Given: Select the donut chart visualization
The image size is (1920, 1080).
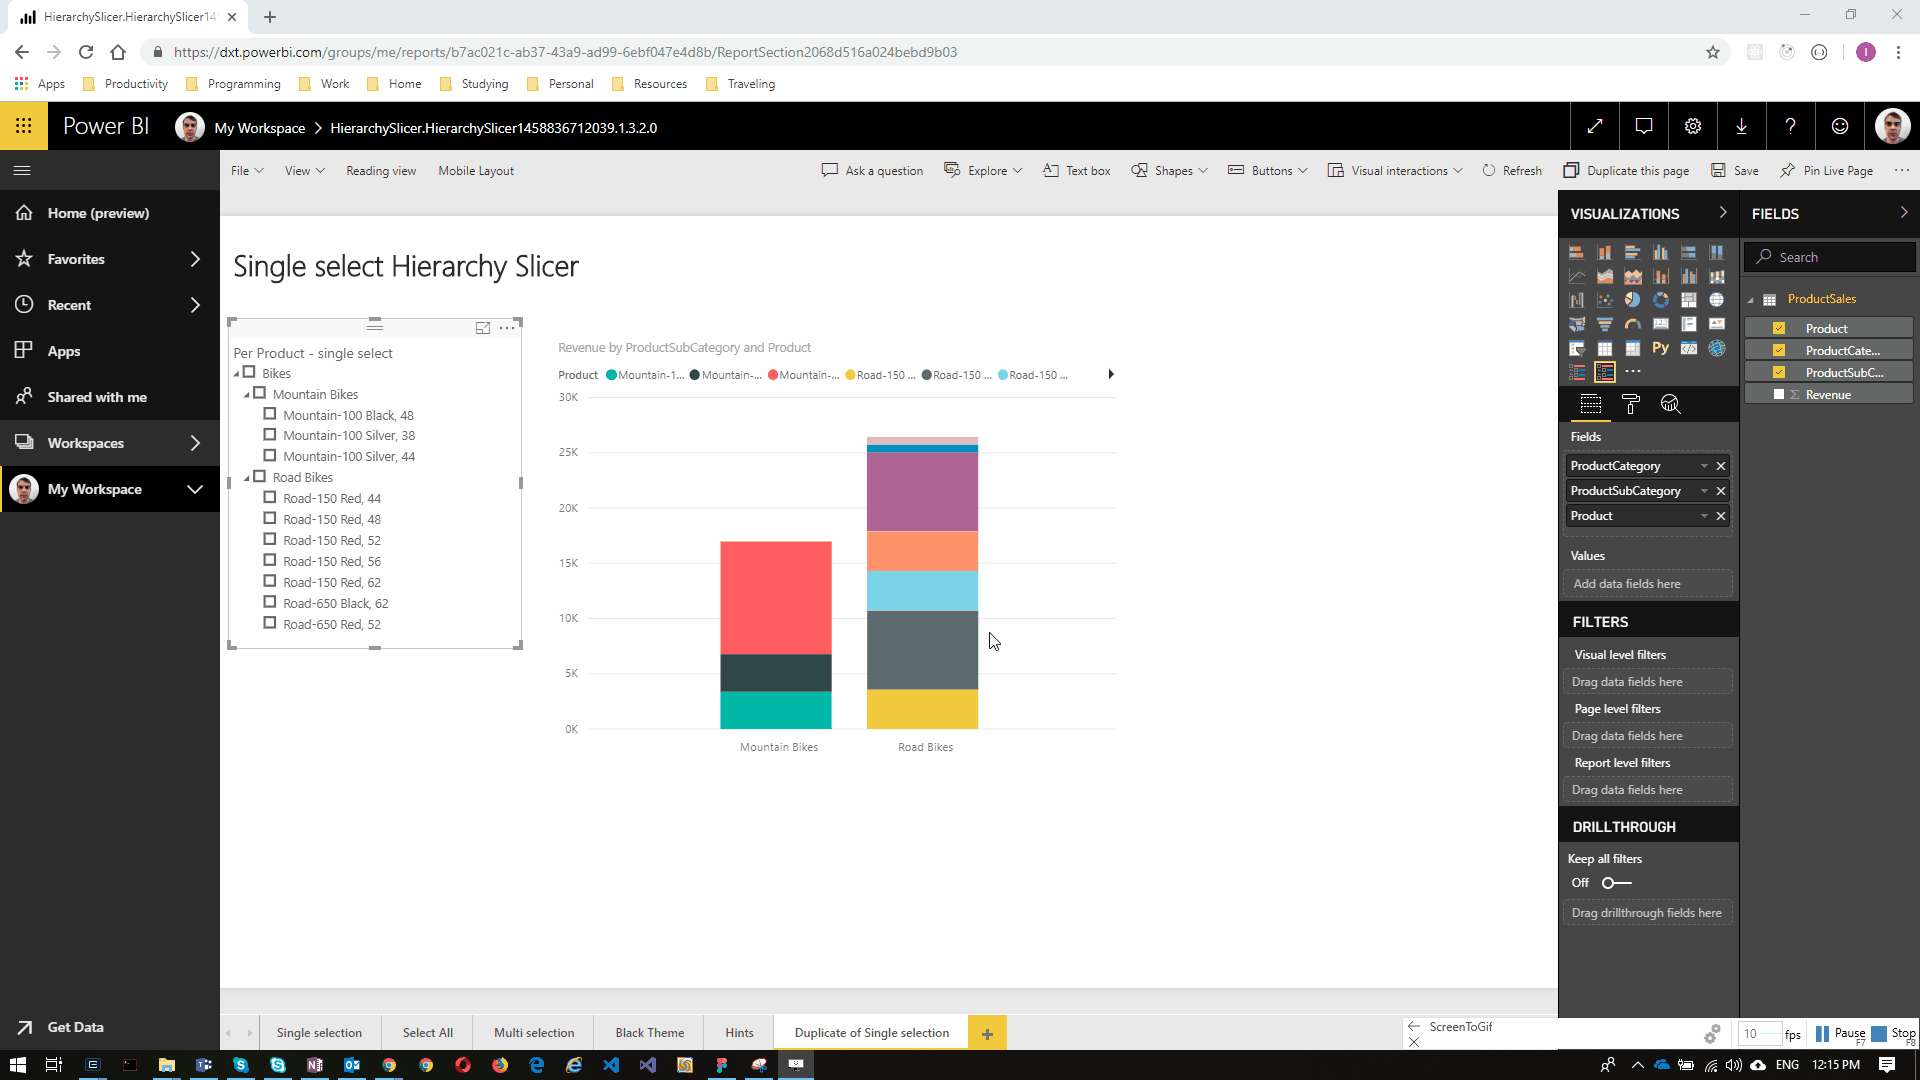Looking at the screenshot, I should pos(1661,300).
